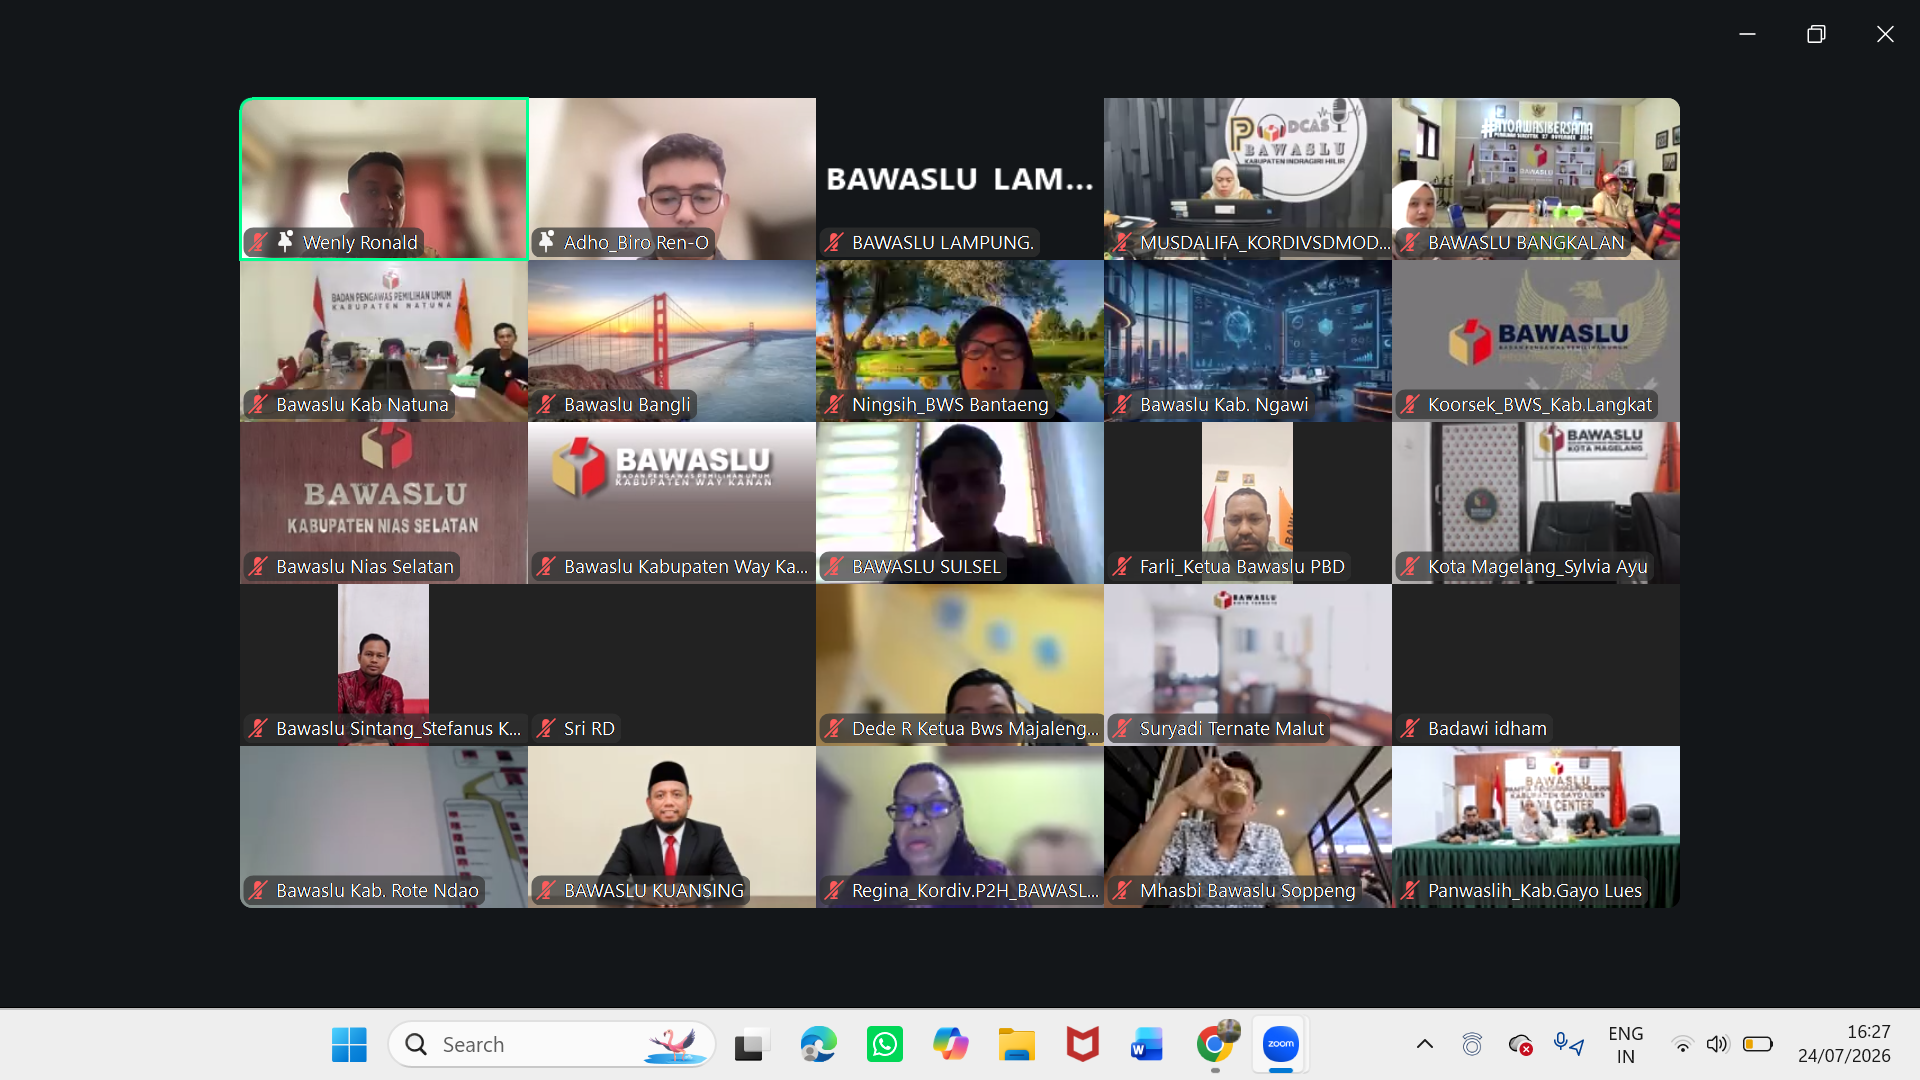Show hidden icons in the system tray

click(x=1425, y=1044)
